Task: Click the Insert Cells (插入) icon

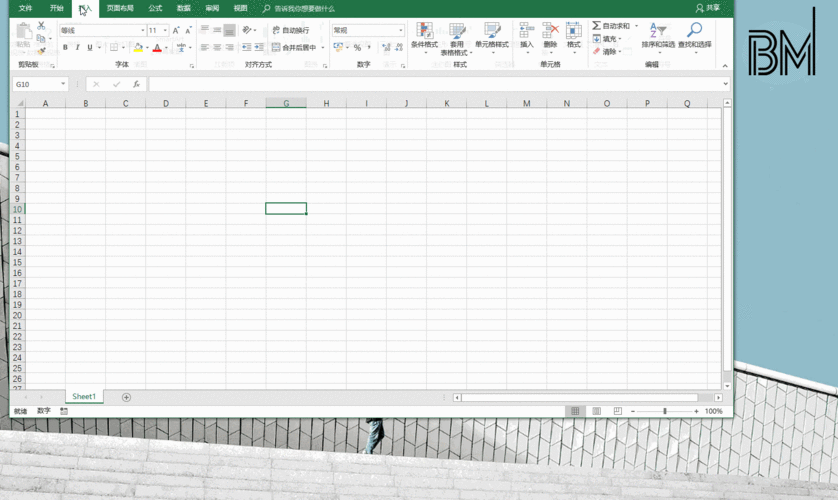Action: tap(526, 32)
